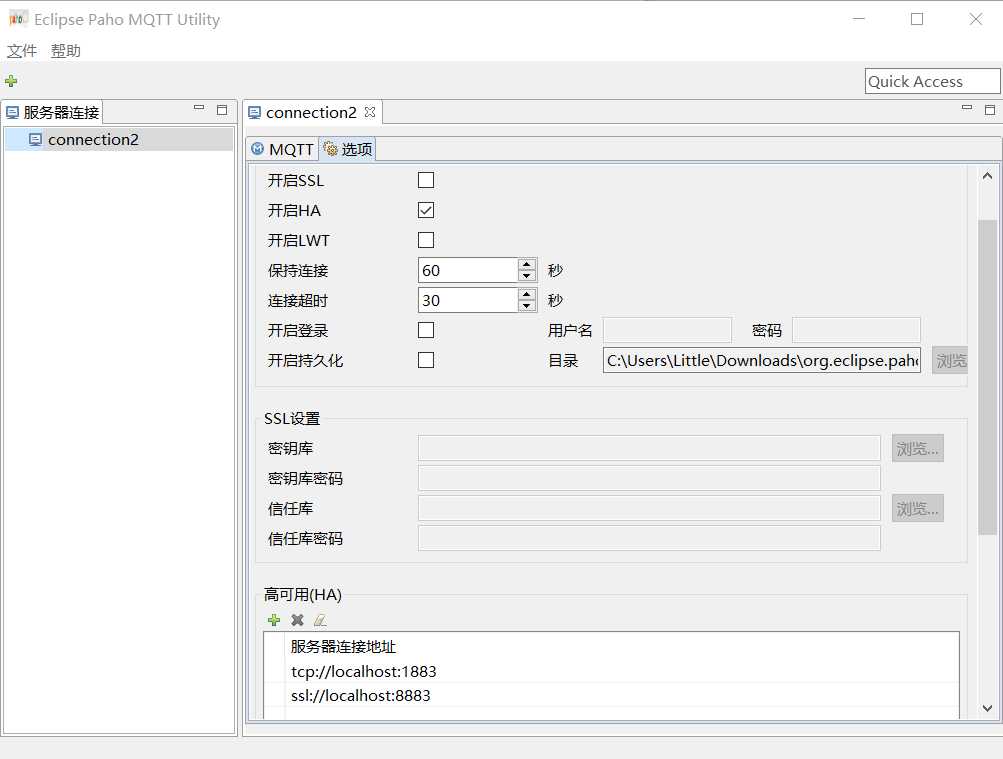Click the 密码 input field
Screen dimensions: 1003x759
tap(857, 331)
